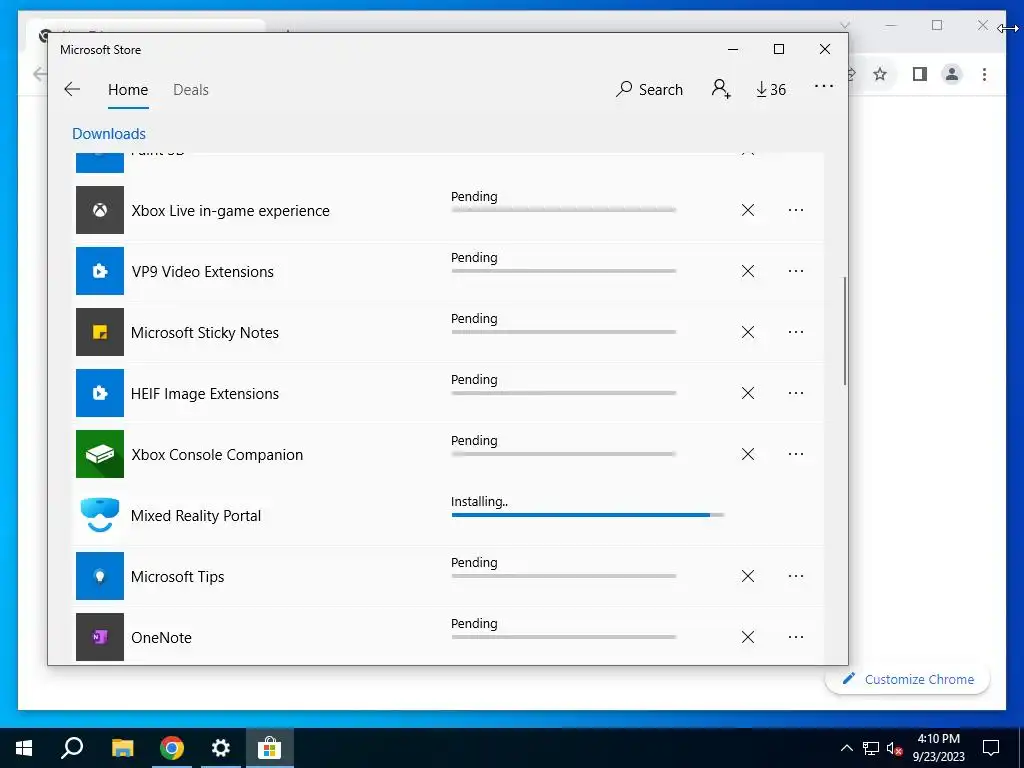Open the See more menu in Store header
The image size is (1024, 768).
point(824,86)
